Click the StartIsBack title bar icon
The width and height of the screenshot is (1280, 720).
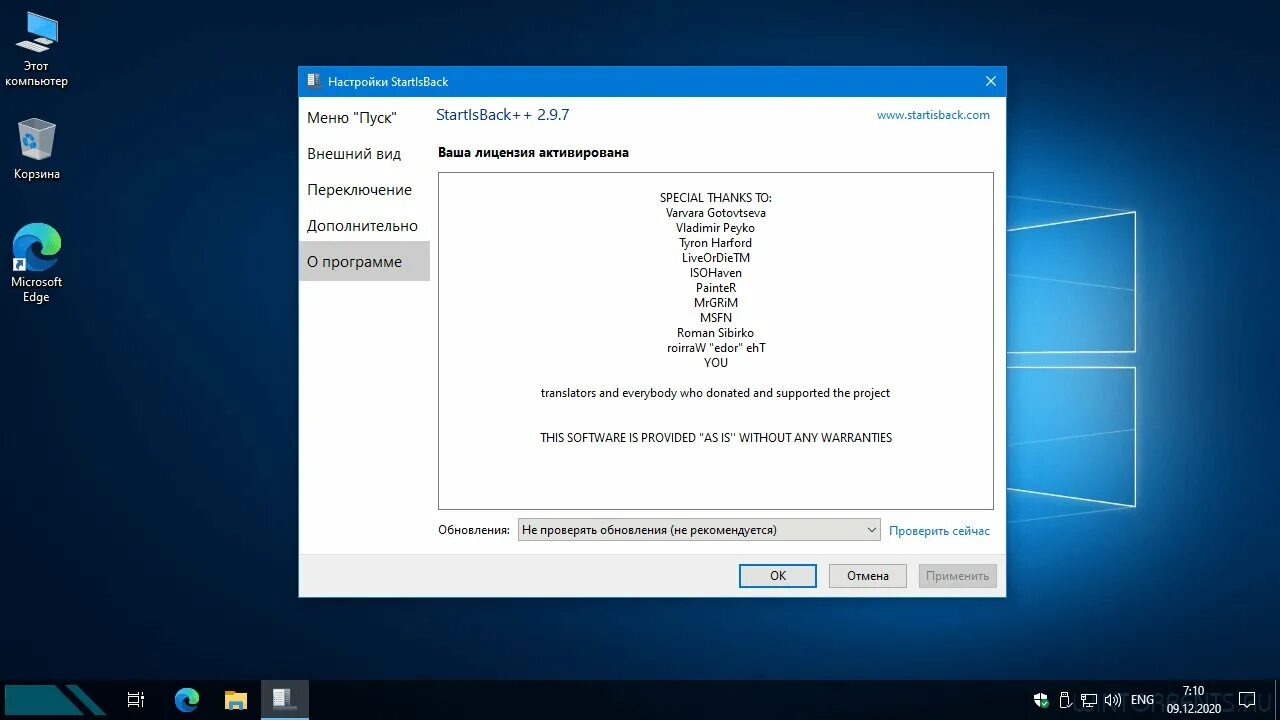(313, 81)
